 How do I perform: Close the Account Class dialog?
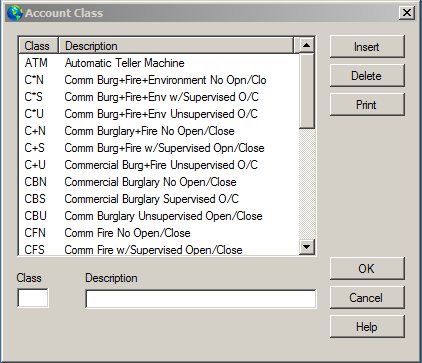point(407,13)
